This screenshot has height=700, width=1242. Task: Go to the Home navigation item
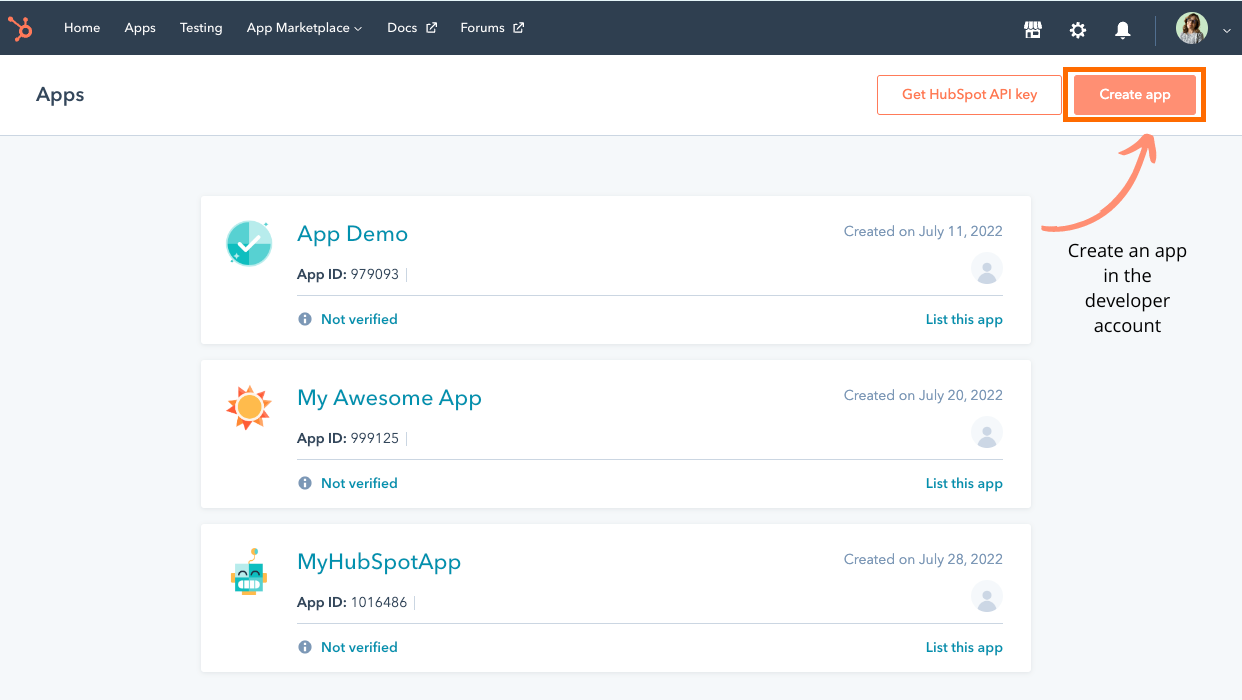click(81, 28)
